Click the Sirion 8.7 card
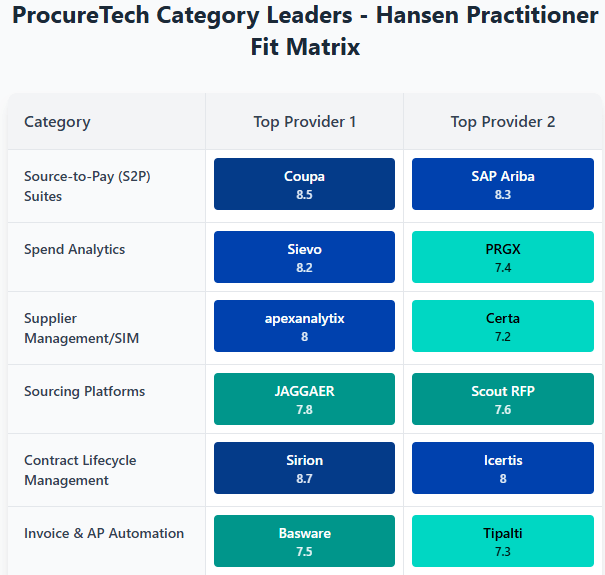The height and width of the screenshot is (575, 605). (x=304, y=468)
